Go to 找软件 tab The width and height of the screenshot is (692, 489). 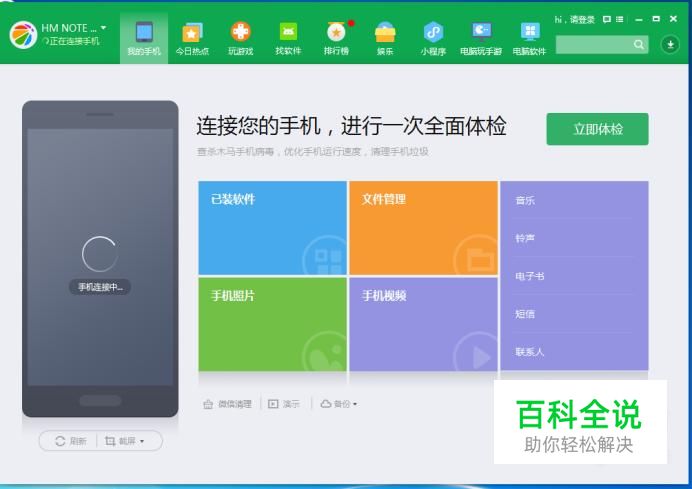click(x=288, y=39)
